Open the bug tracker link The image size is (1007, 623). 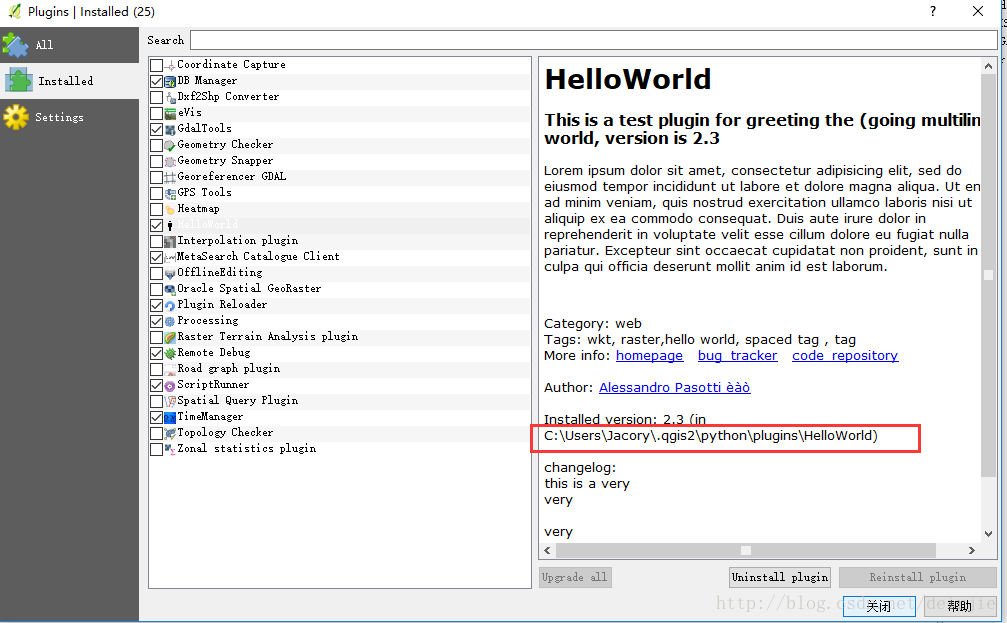point(737,356)
